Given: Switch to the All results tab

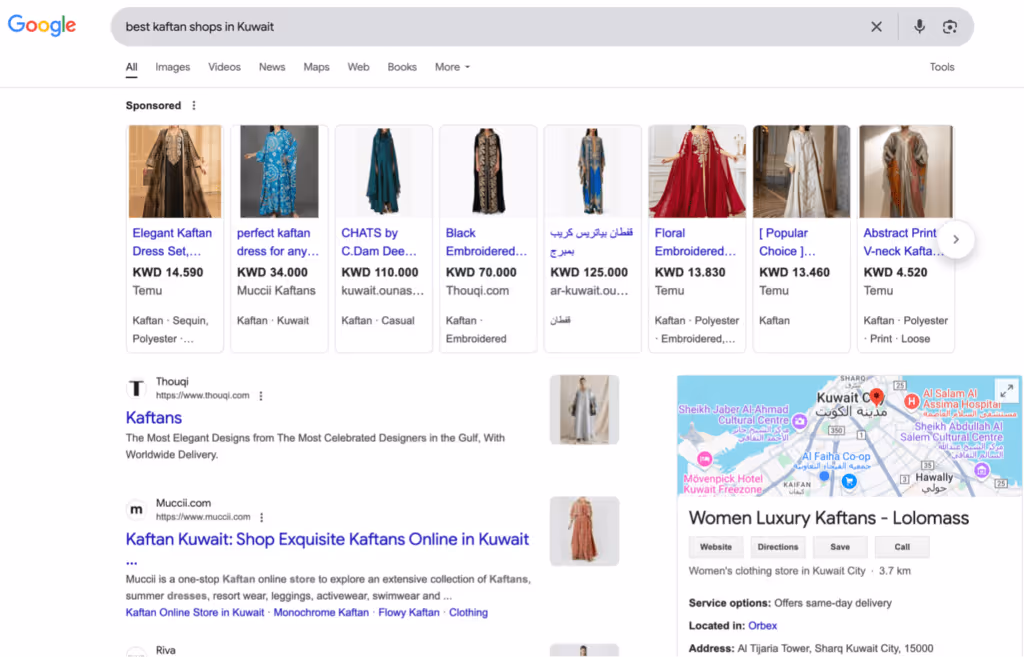Looking at the screenshot, I should coord(131,67).
